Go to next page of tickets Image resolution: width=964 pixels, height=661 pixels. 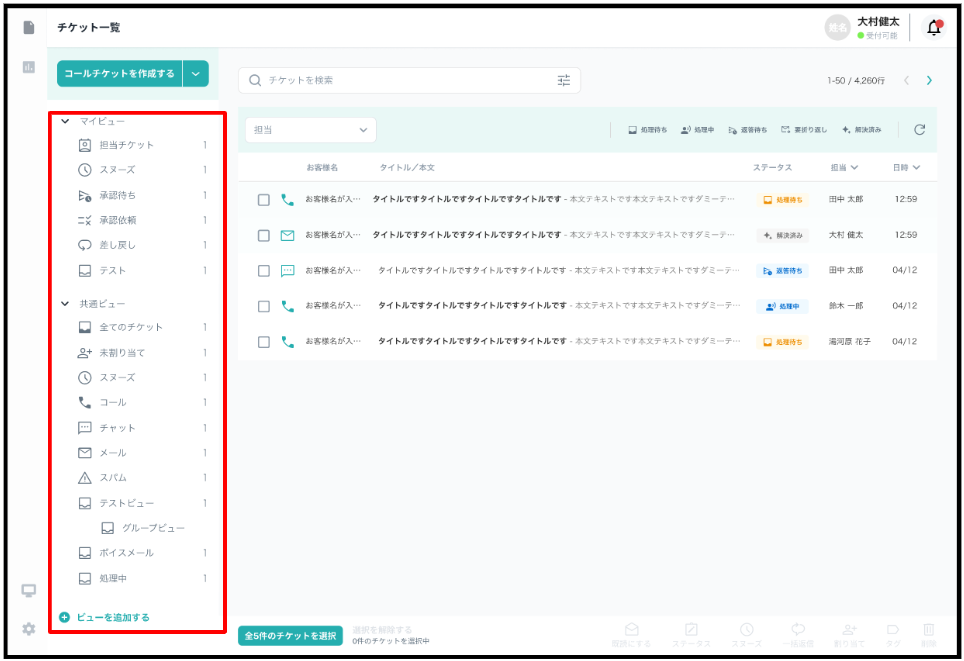tap(929, 80)
